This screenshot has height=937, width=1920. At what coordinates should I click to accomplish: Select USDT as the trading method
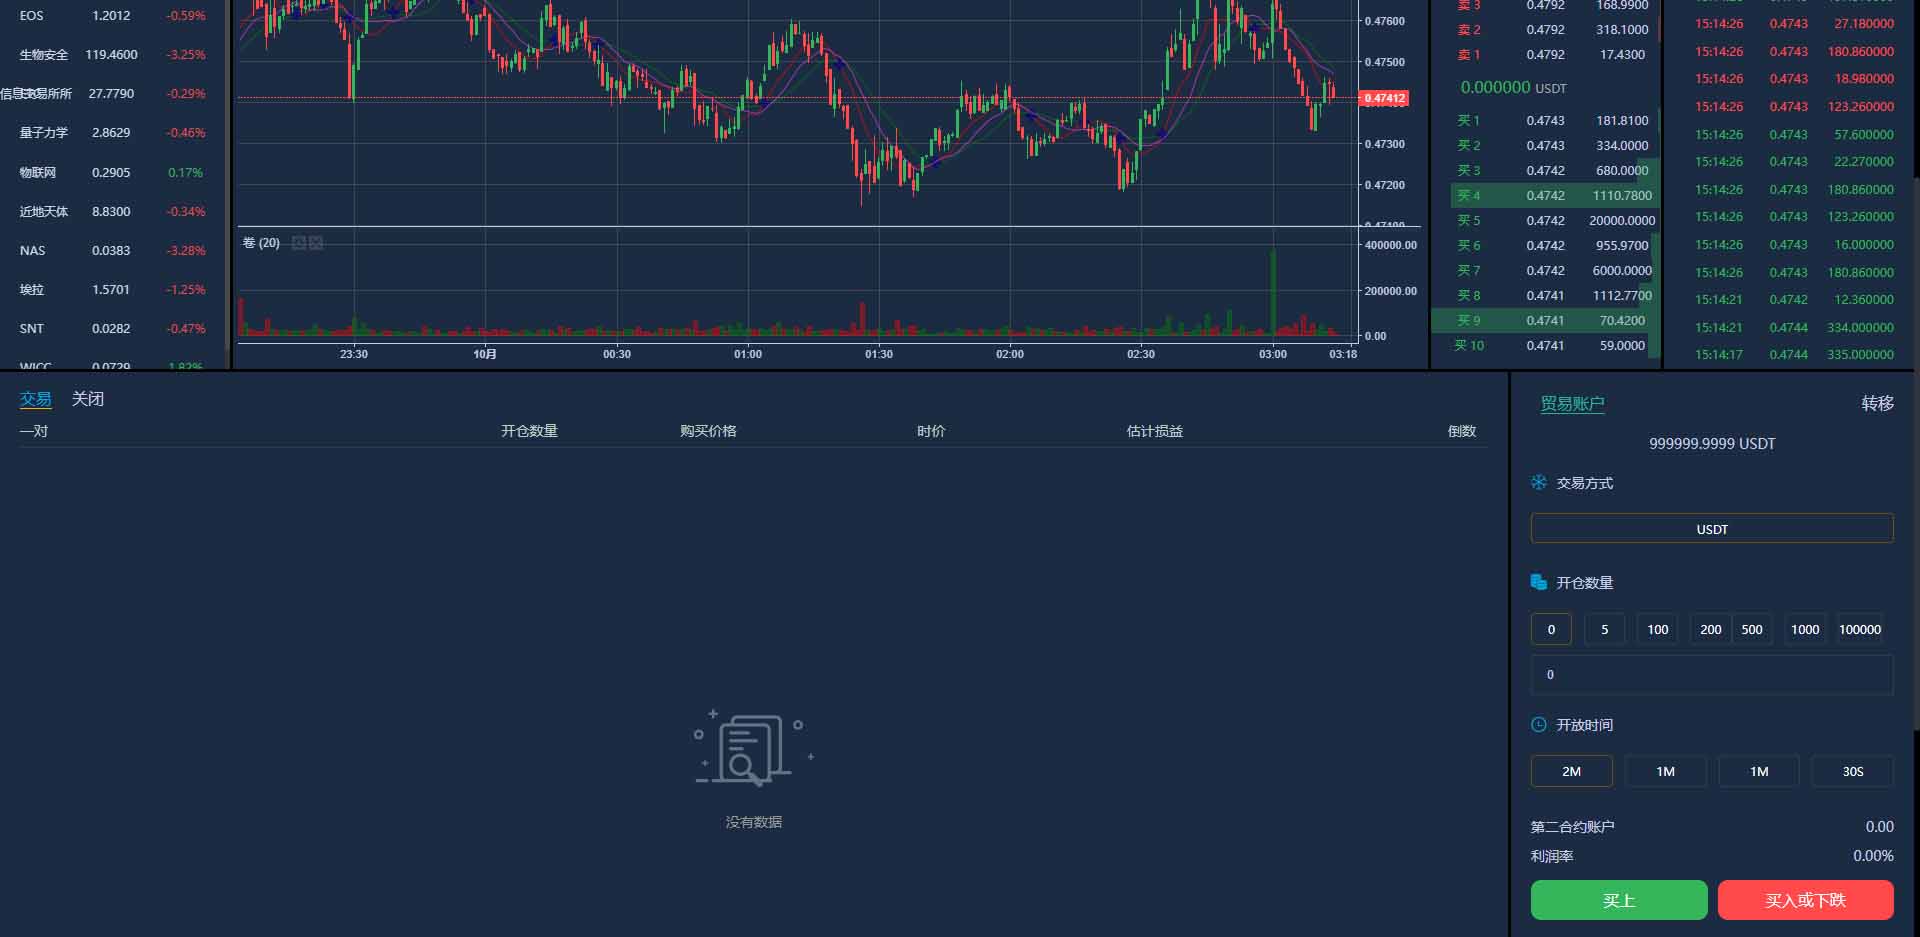point(1711,528)
